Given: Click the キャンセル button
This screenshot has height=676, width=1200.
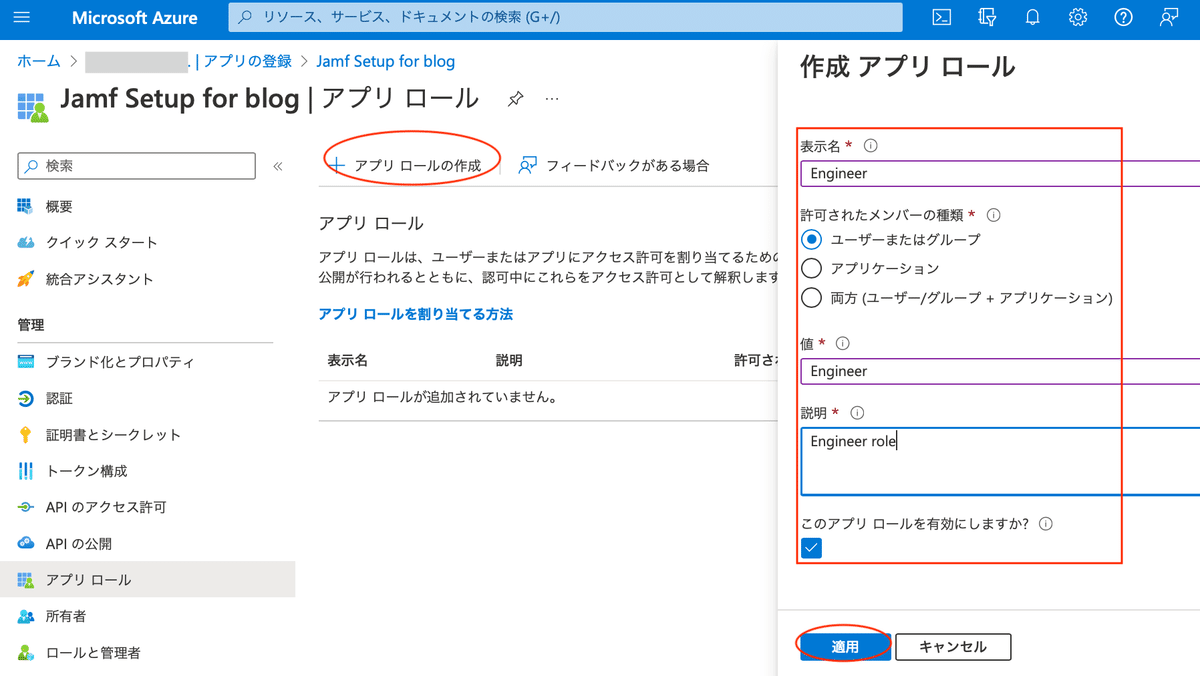Looking at the screenshot, I should click(x=953, y=647).
